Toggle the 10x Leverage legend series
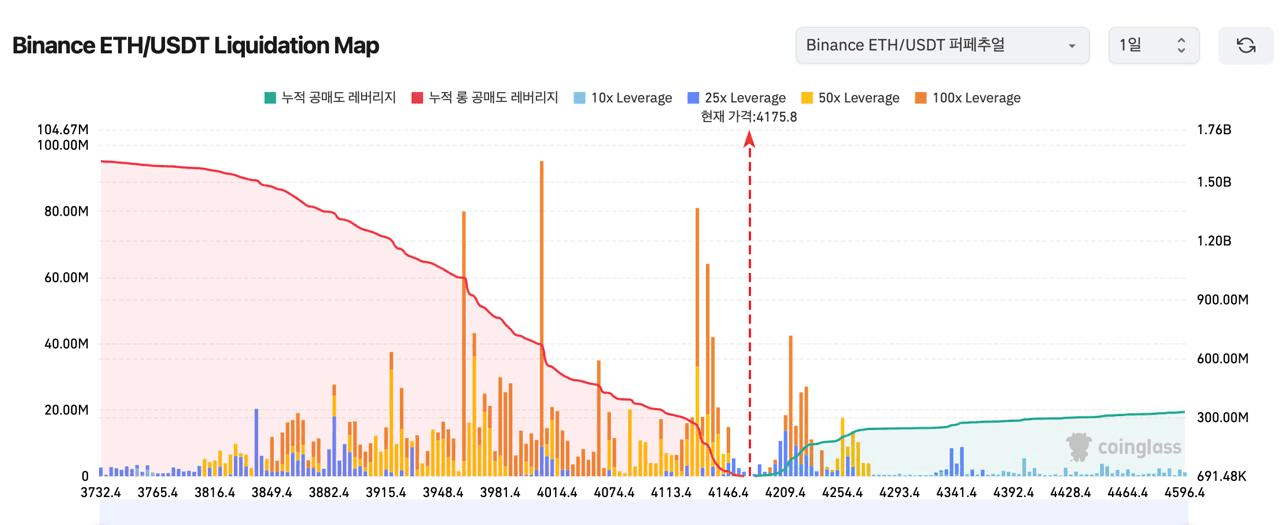Viewport: 1280px width, 525px height. pos(623,98)
